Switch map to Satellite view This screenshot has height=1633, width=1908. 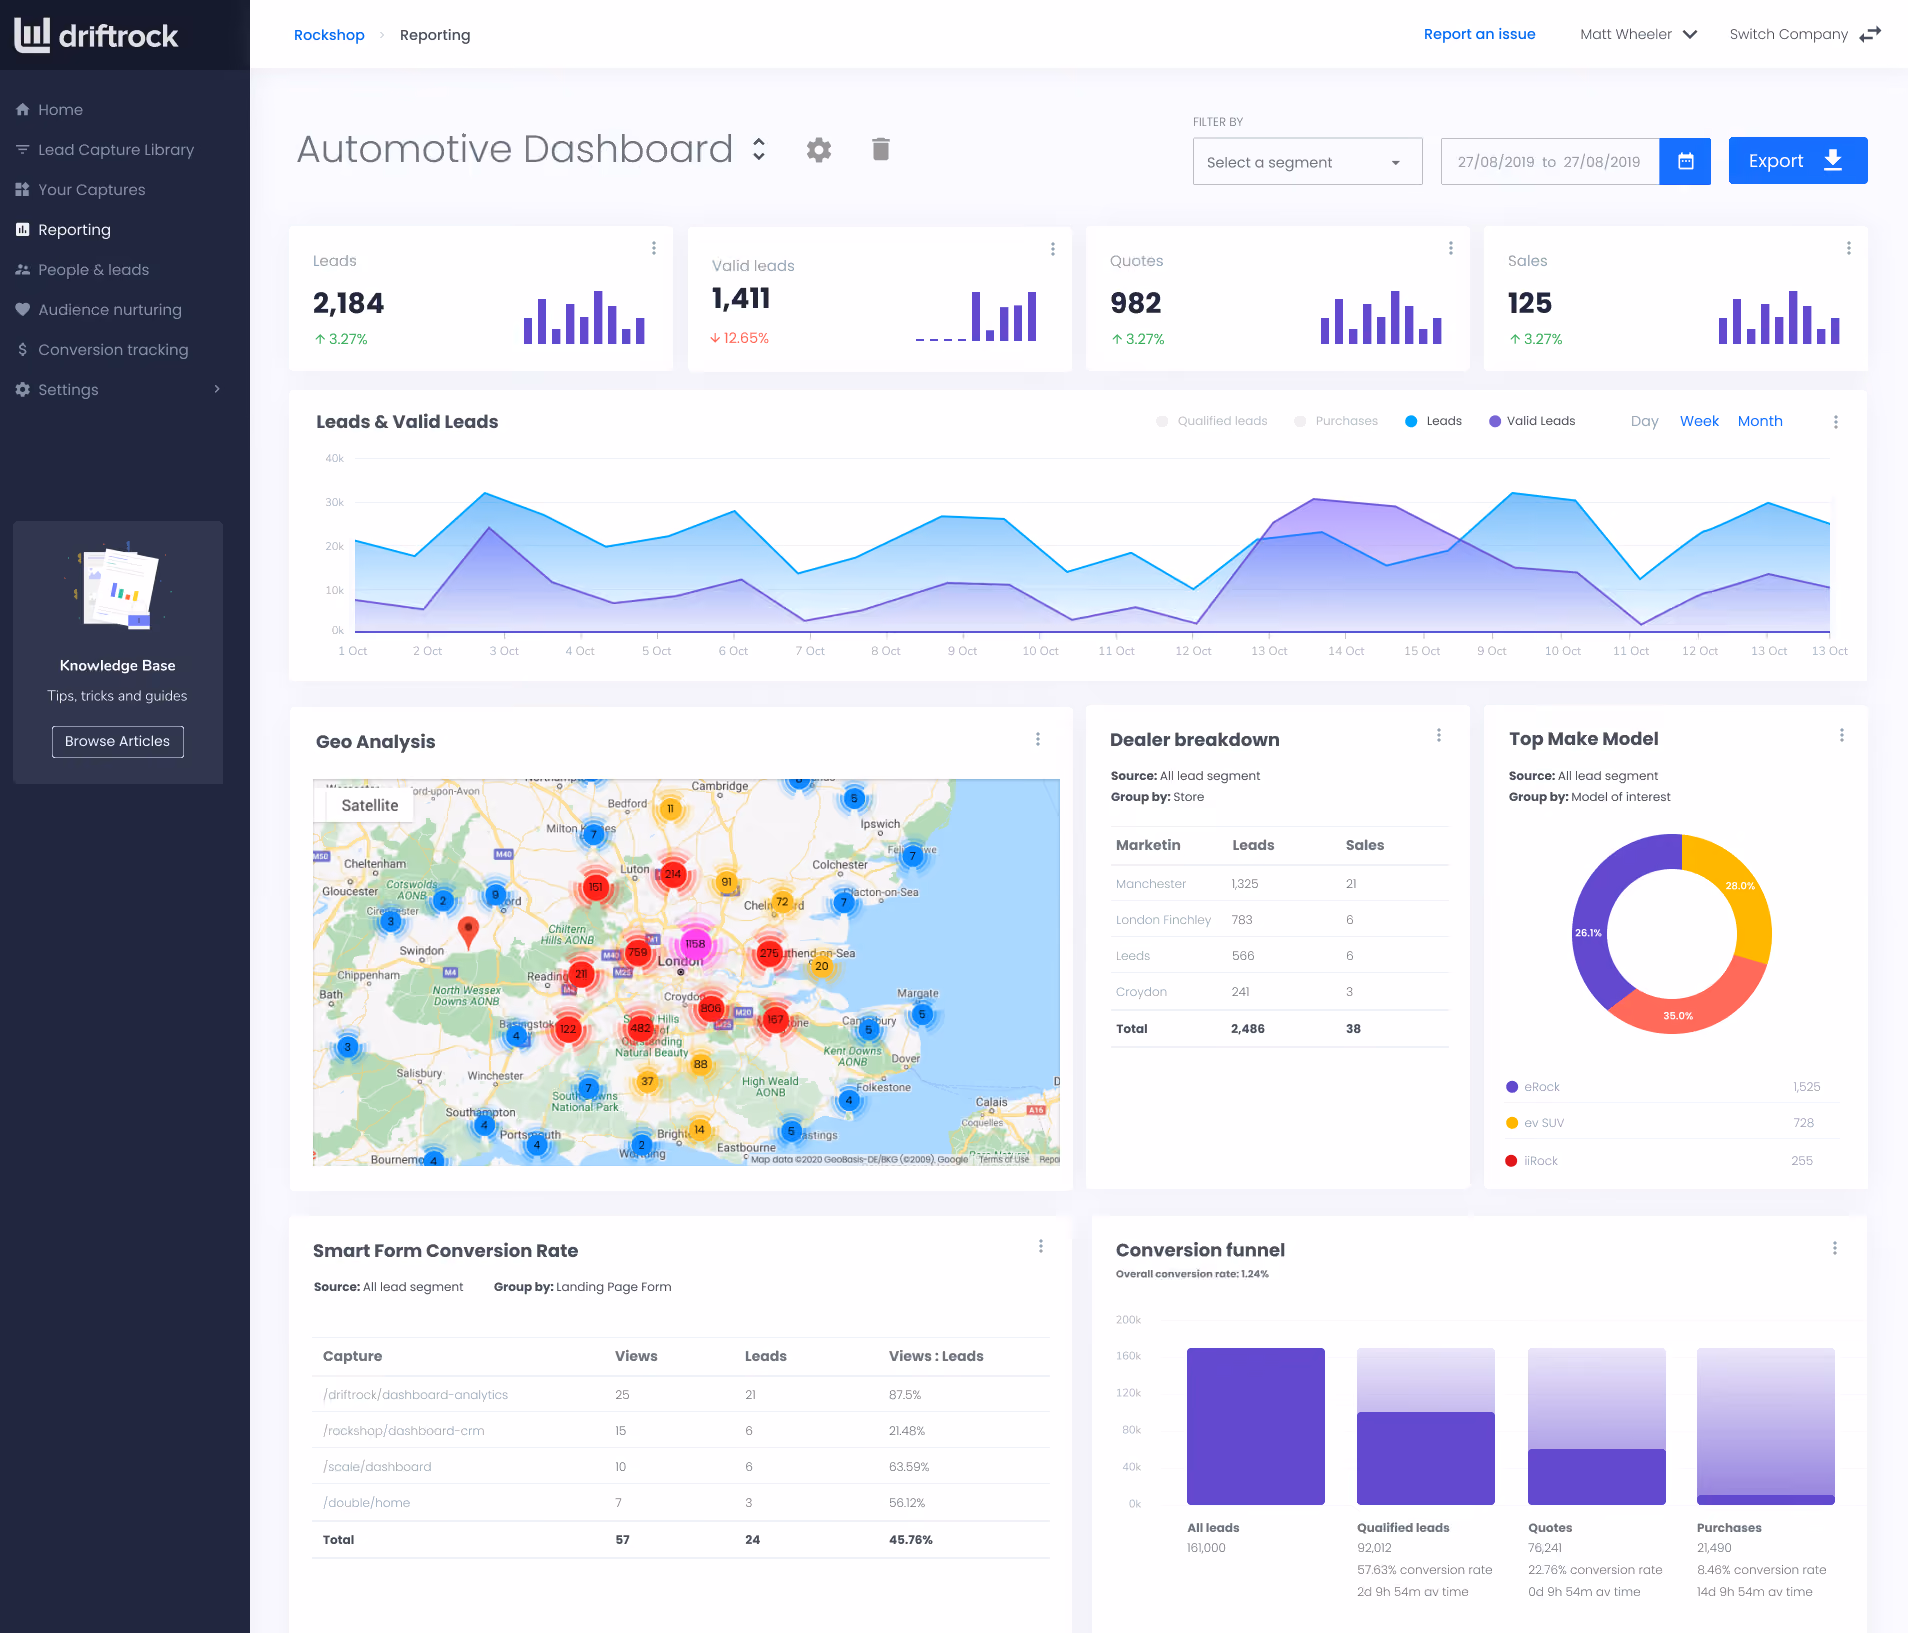(369, 805)
